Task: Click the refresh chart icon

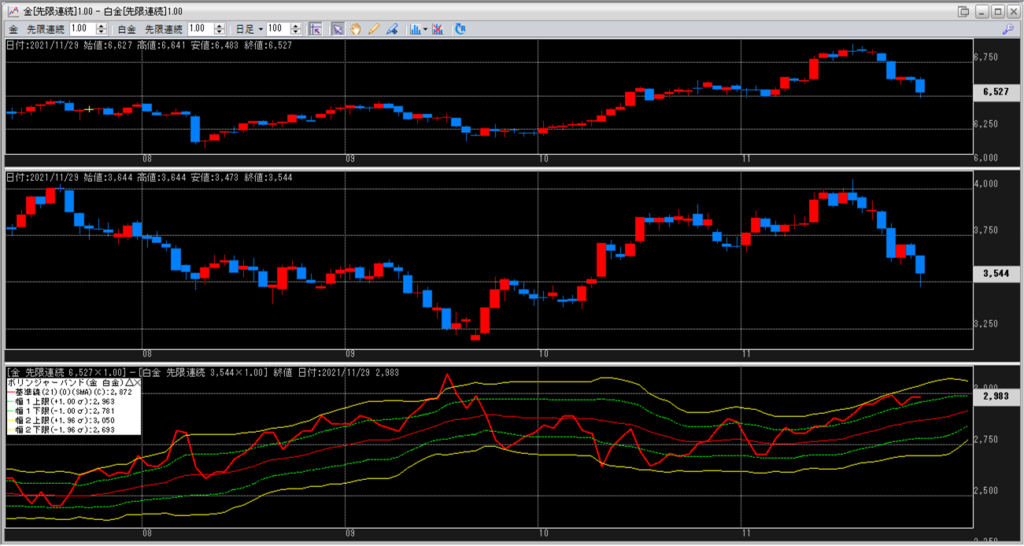Action: (459, 29)
